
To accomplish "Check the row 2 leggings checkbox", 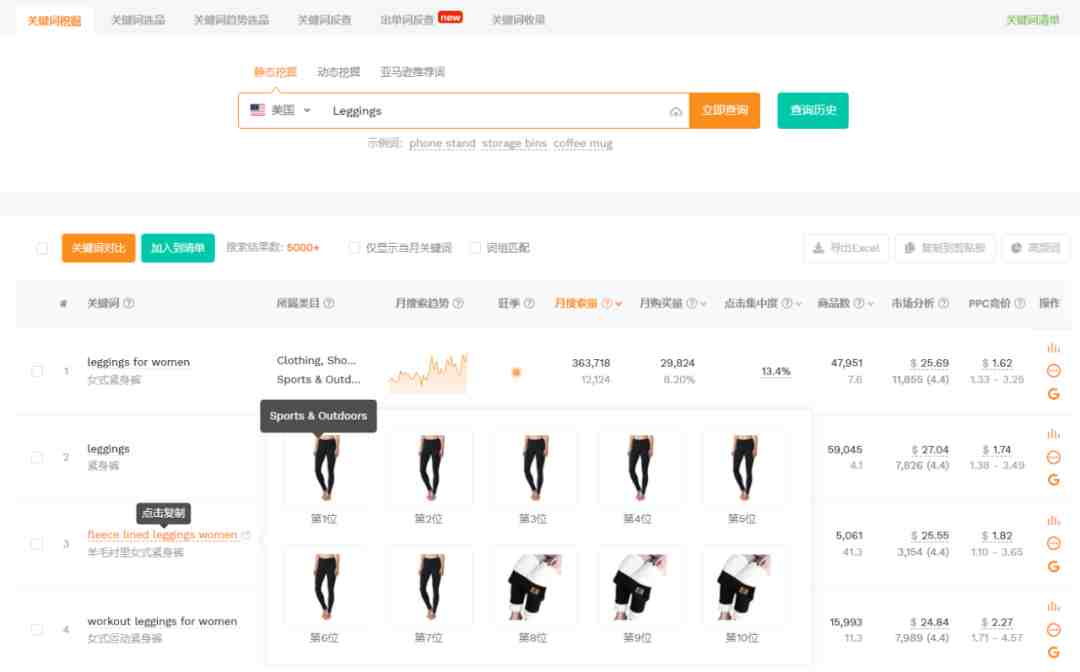I will click(x=37, y=457).
